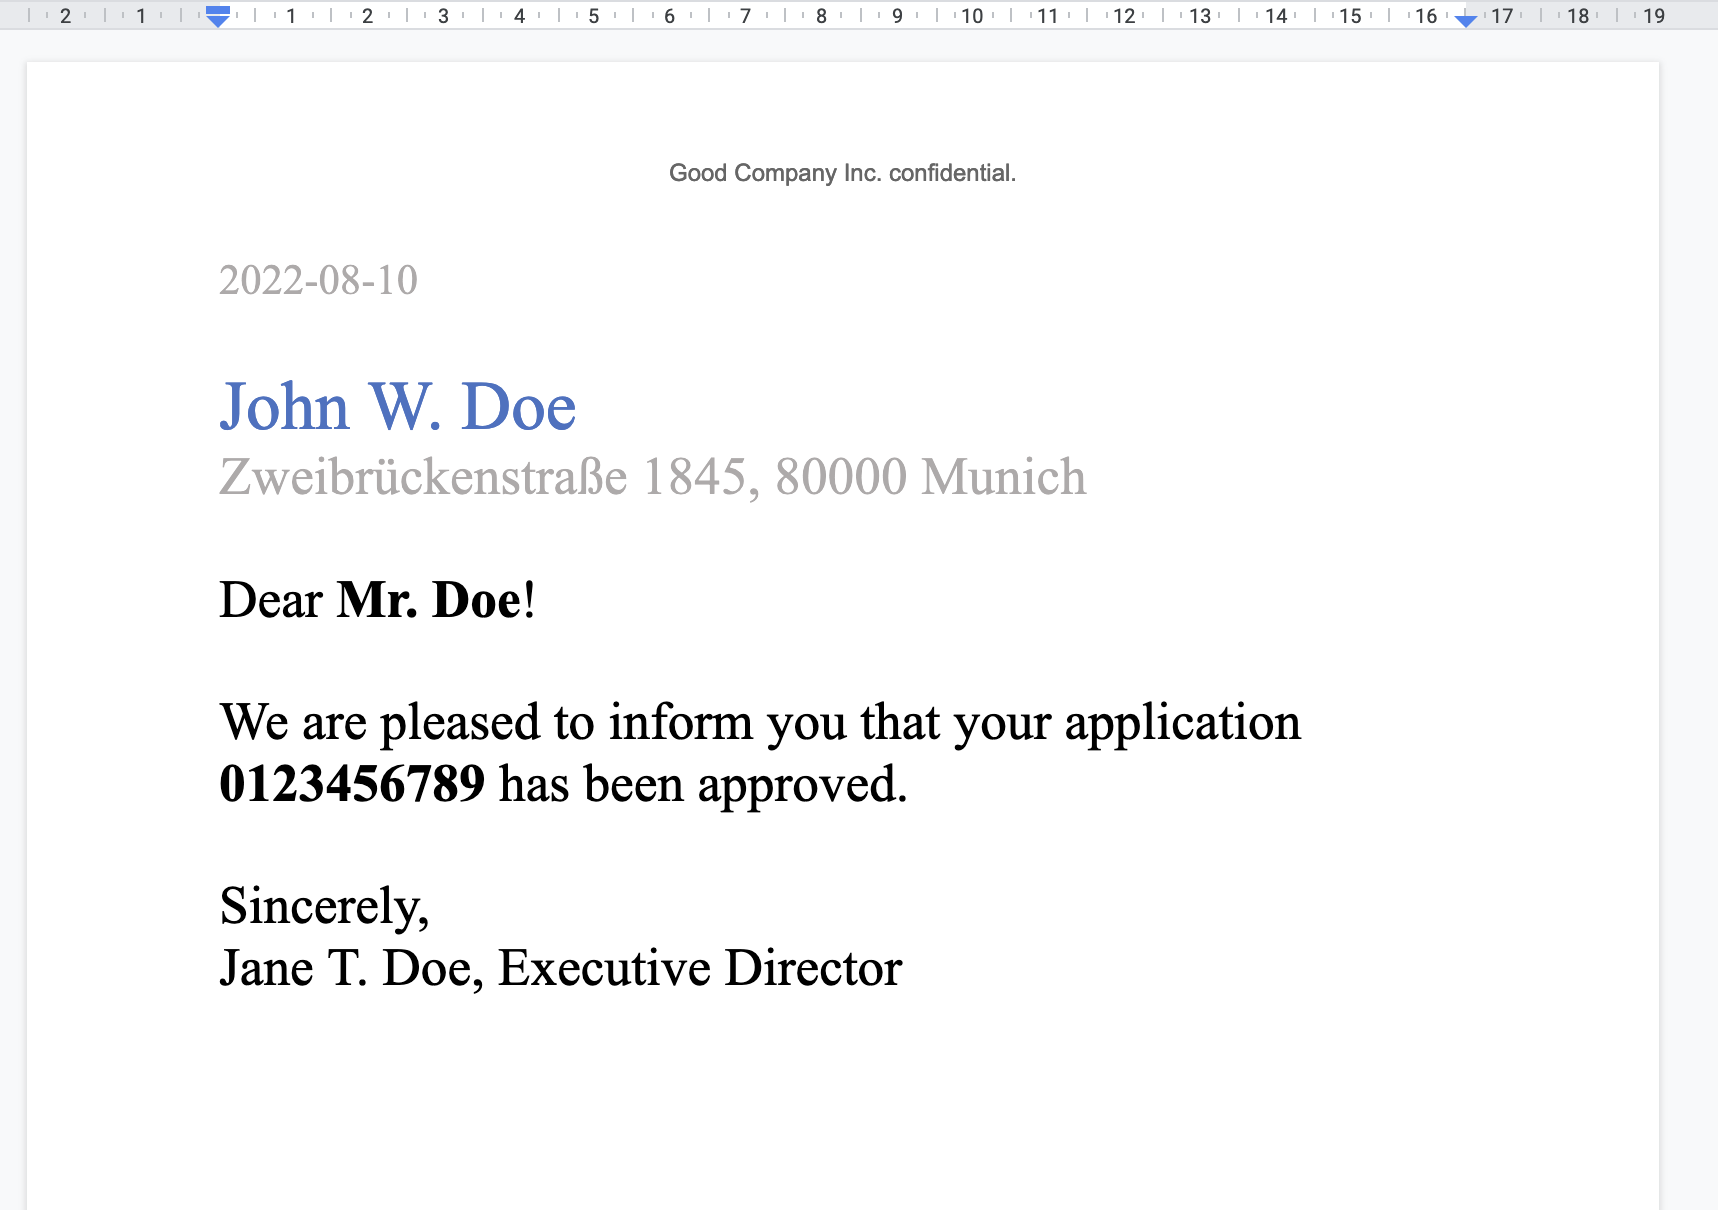Click the right indent marker on the ruler
The height and width of the screenshot is (1210, 1718).
(x=1466, y=20)
